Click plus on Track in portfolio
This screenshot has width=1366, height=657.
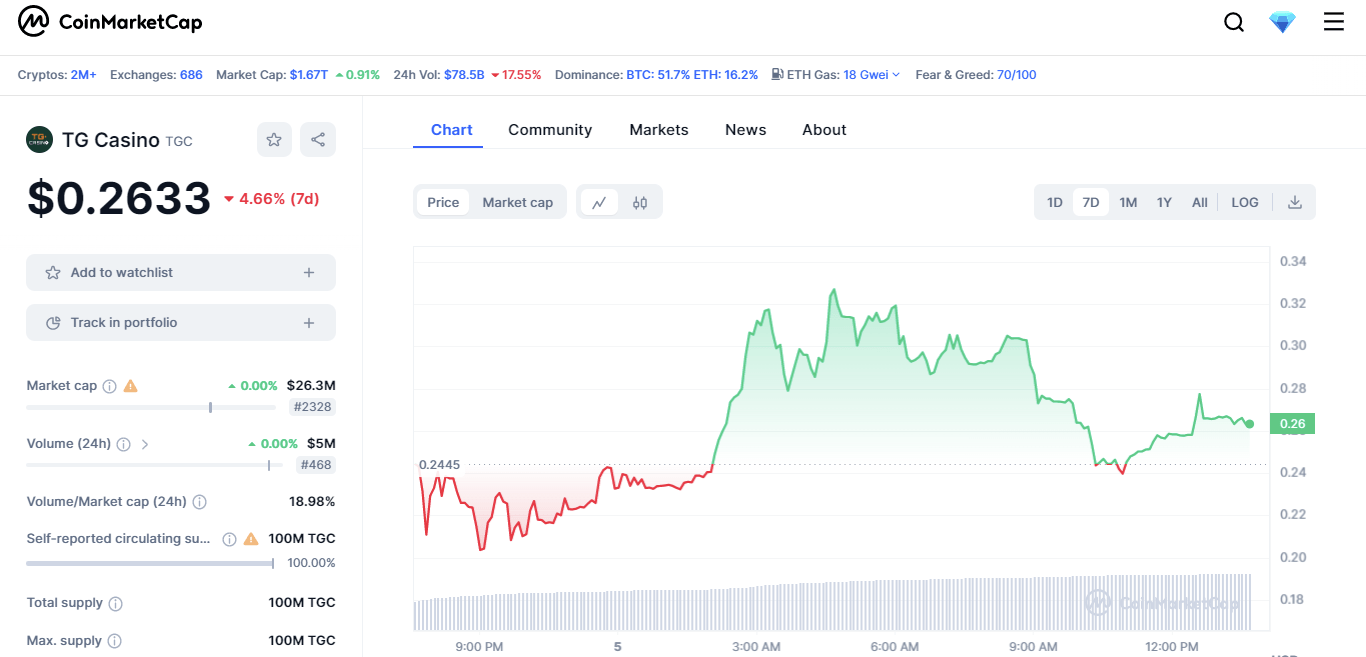pos(309,323)
